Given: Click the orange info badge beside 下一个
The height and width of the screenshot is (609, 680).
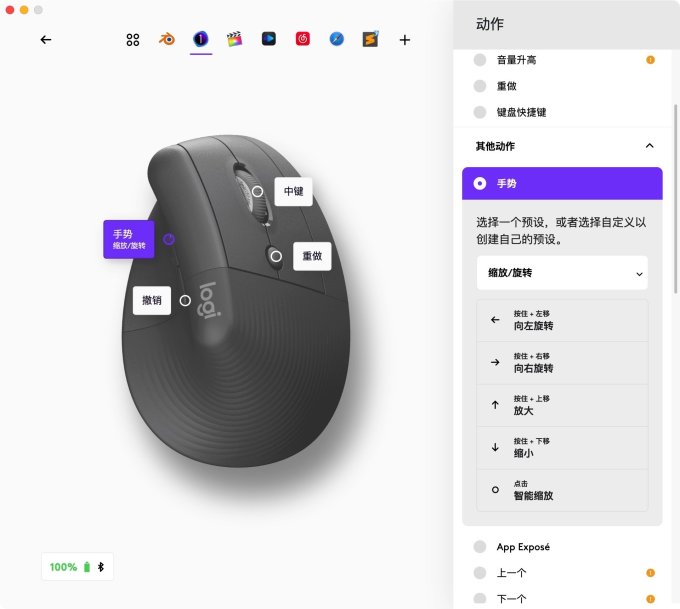Looking at the screenshot, I should tap(651, 599).
